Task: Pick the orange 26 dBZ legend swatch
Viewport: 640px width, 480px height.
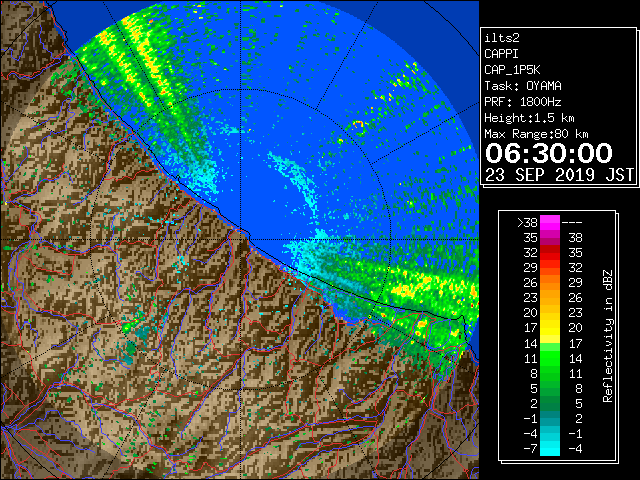Action: click(550, 283)
